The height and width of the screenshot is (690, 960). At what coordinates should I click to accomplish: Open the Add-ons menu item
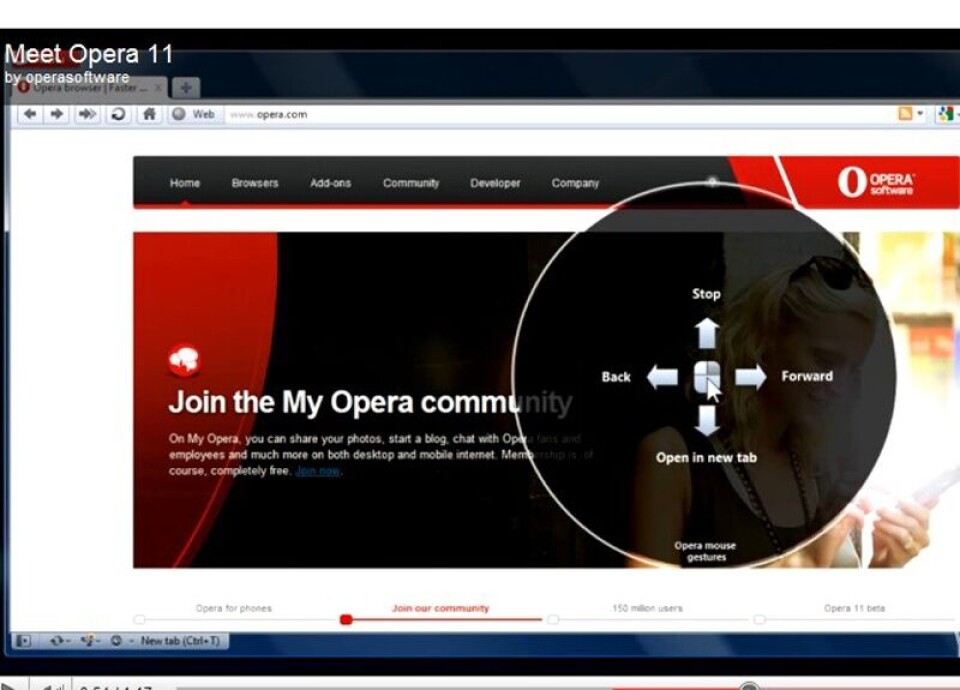tap(331, 183)
